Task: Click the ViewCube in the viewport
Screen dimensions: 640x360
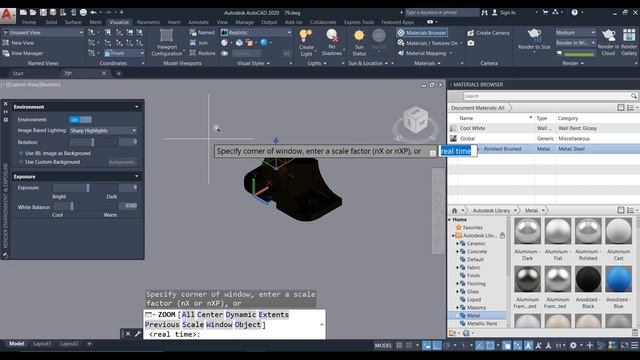Action: 416,120
